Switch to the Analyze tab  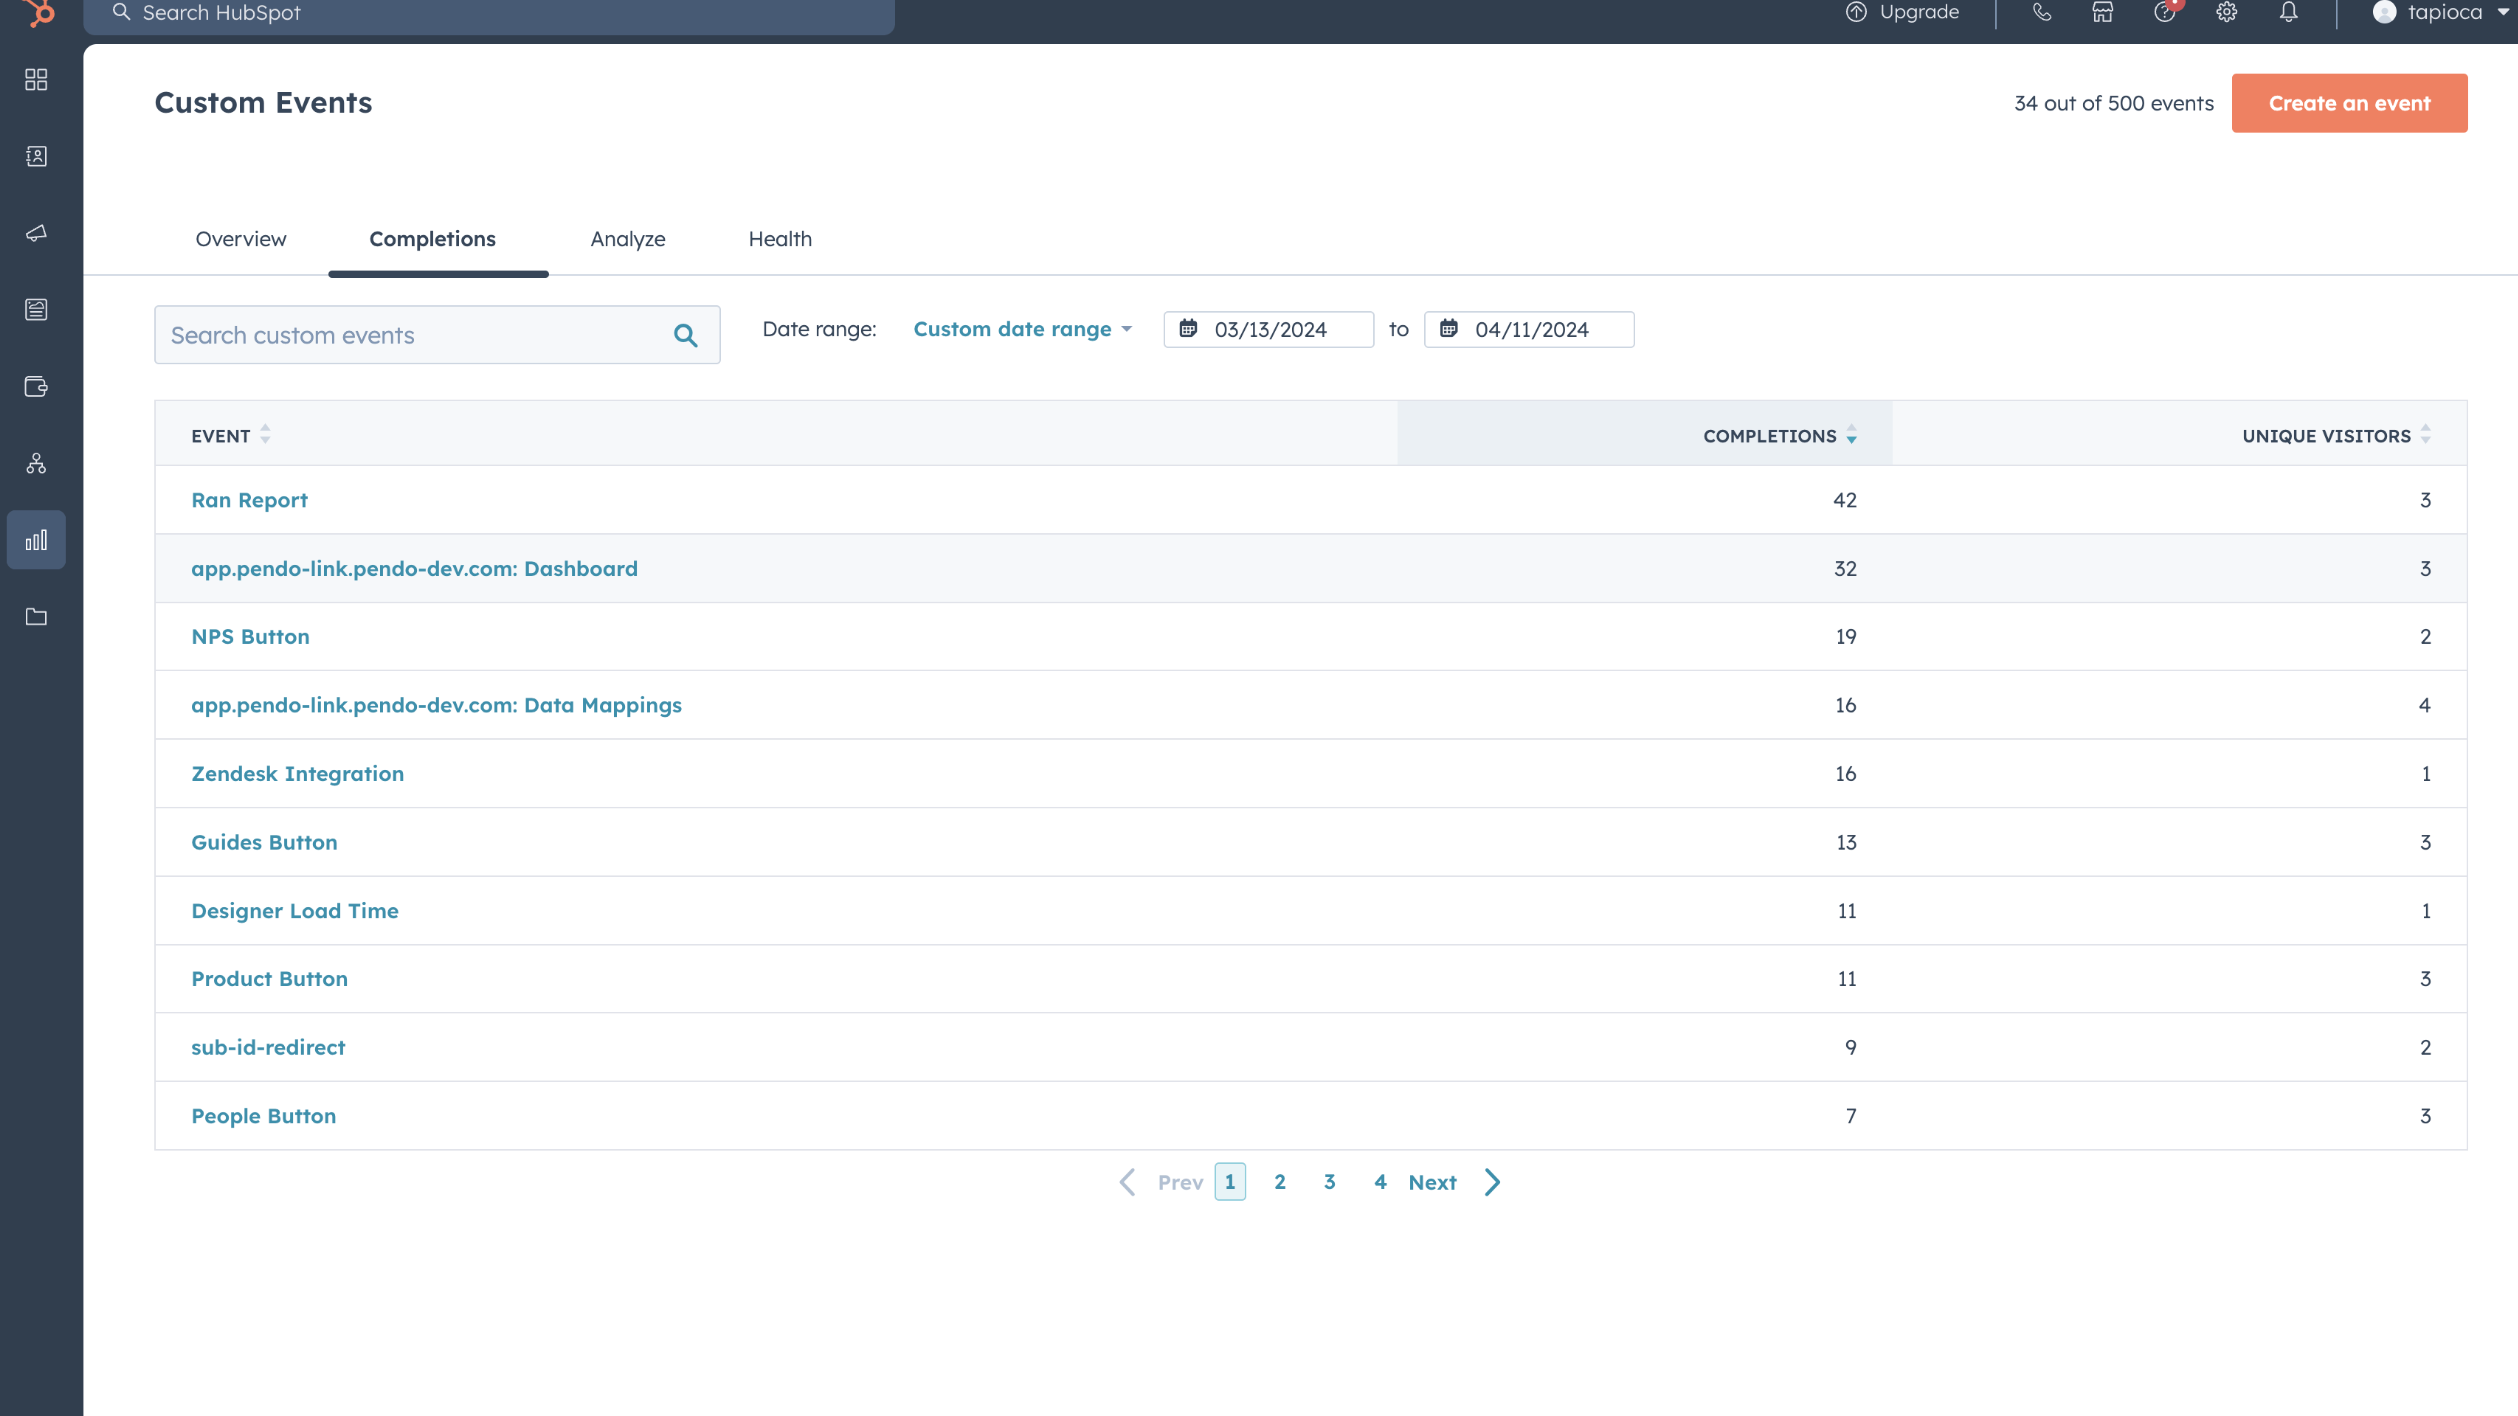[627, 239]
